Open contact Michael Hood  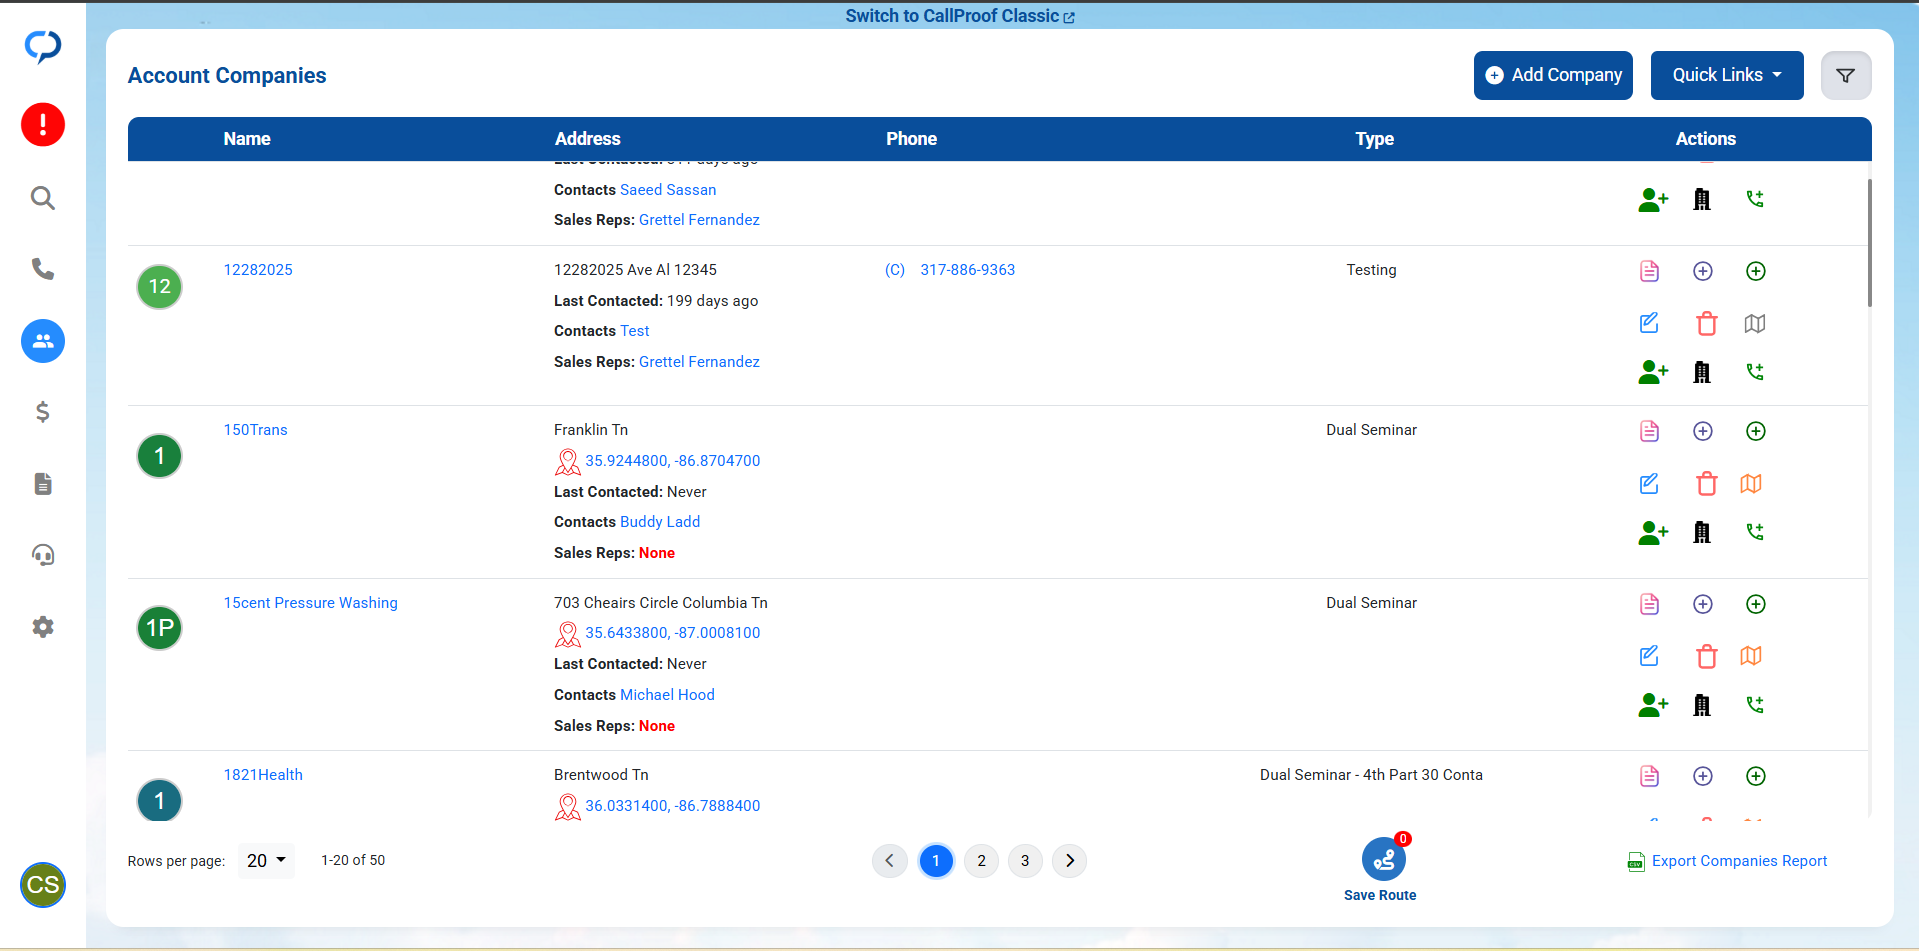pyautogui.click(x=667, y=695)
